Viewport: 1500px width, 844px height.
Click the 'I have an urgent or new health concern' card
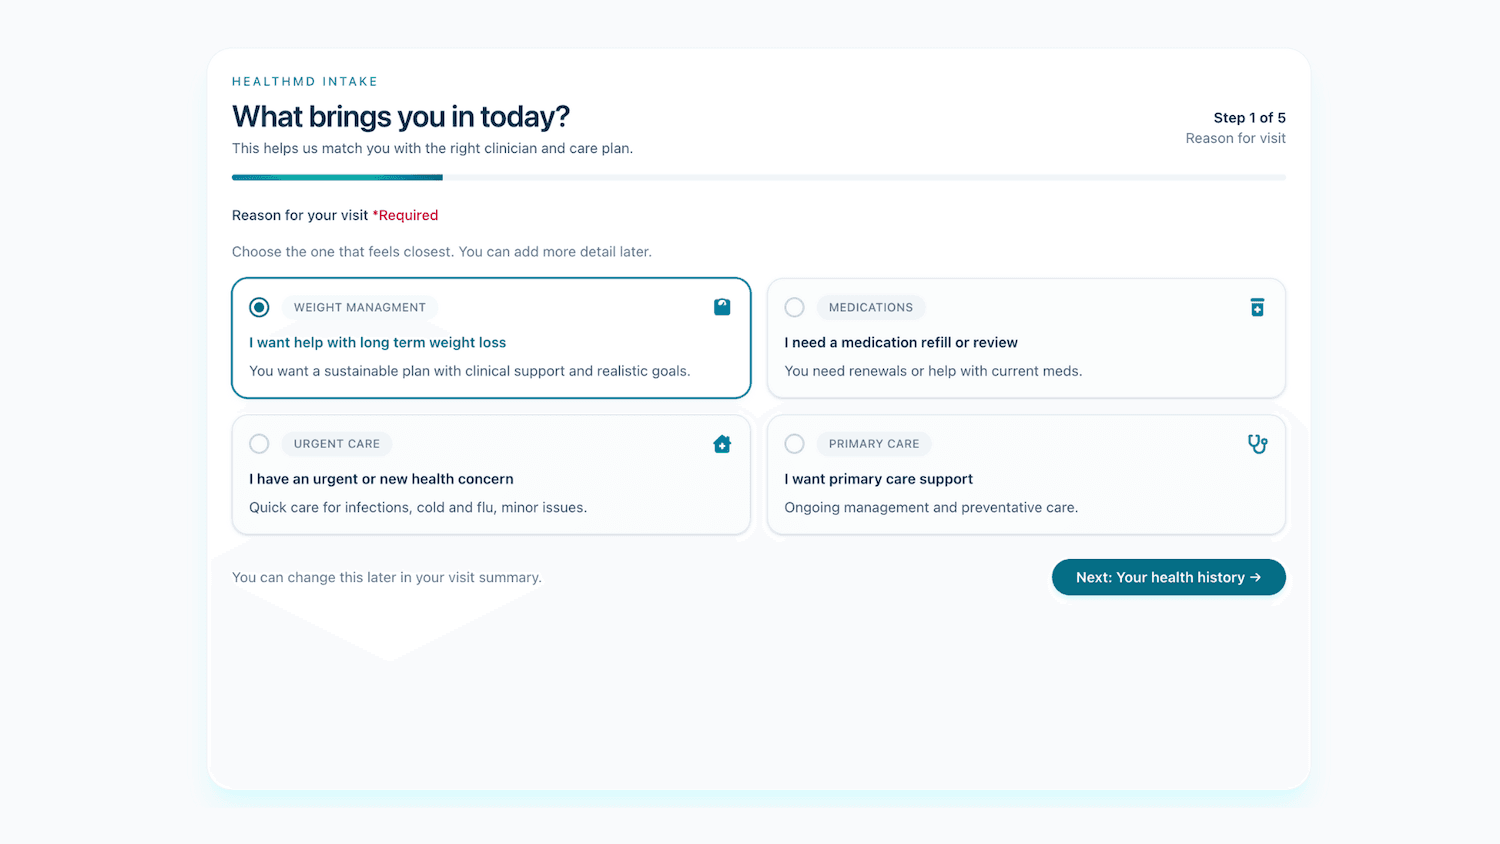(x=491, y=475)
